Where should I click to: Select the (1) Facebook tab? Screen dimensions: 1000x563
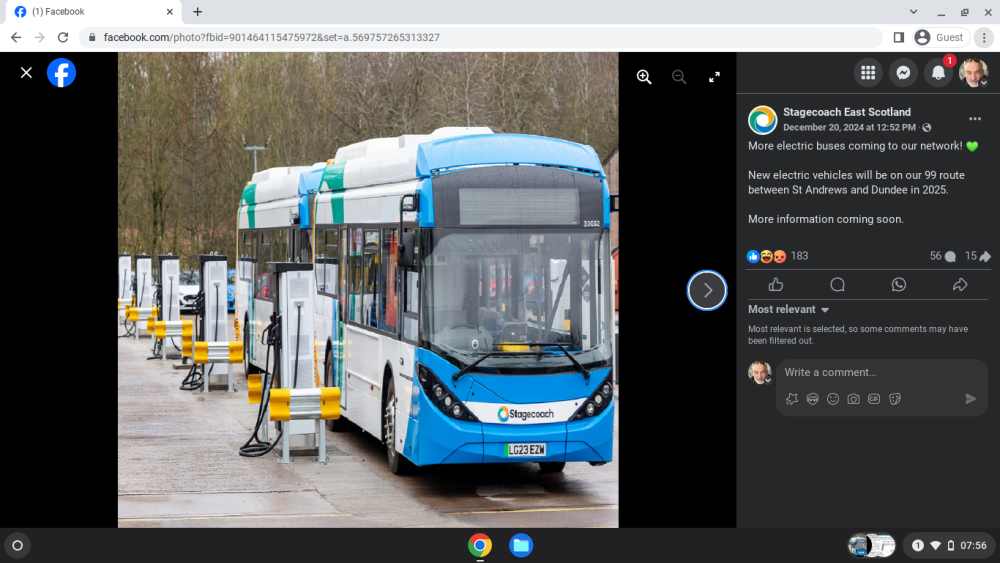91,11
